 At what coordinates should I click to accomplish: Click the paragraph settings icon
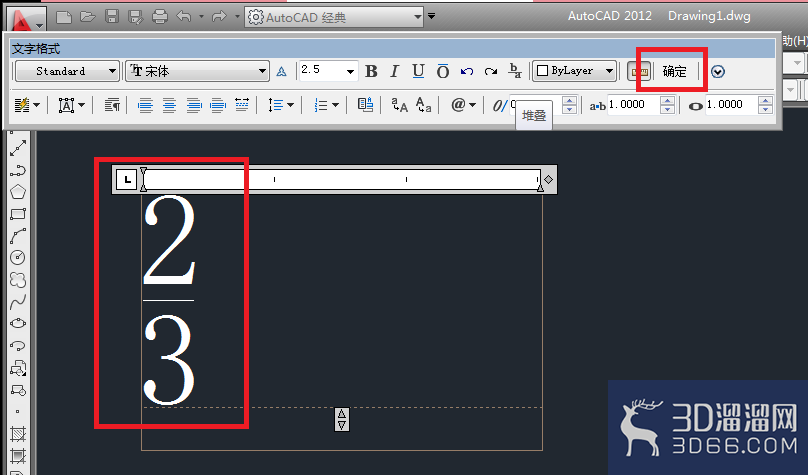(x=112, y=105)
